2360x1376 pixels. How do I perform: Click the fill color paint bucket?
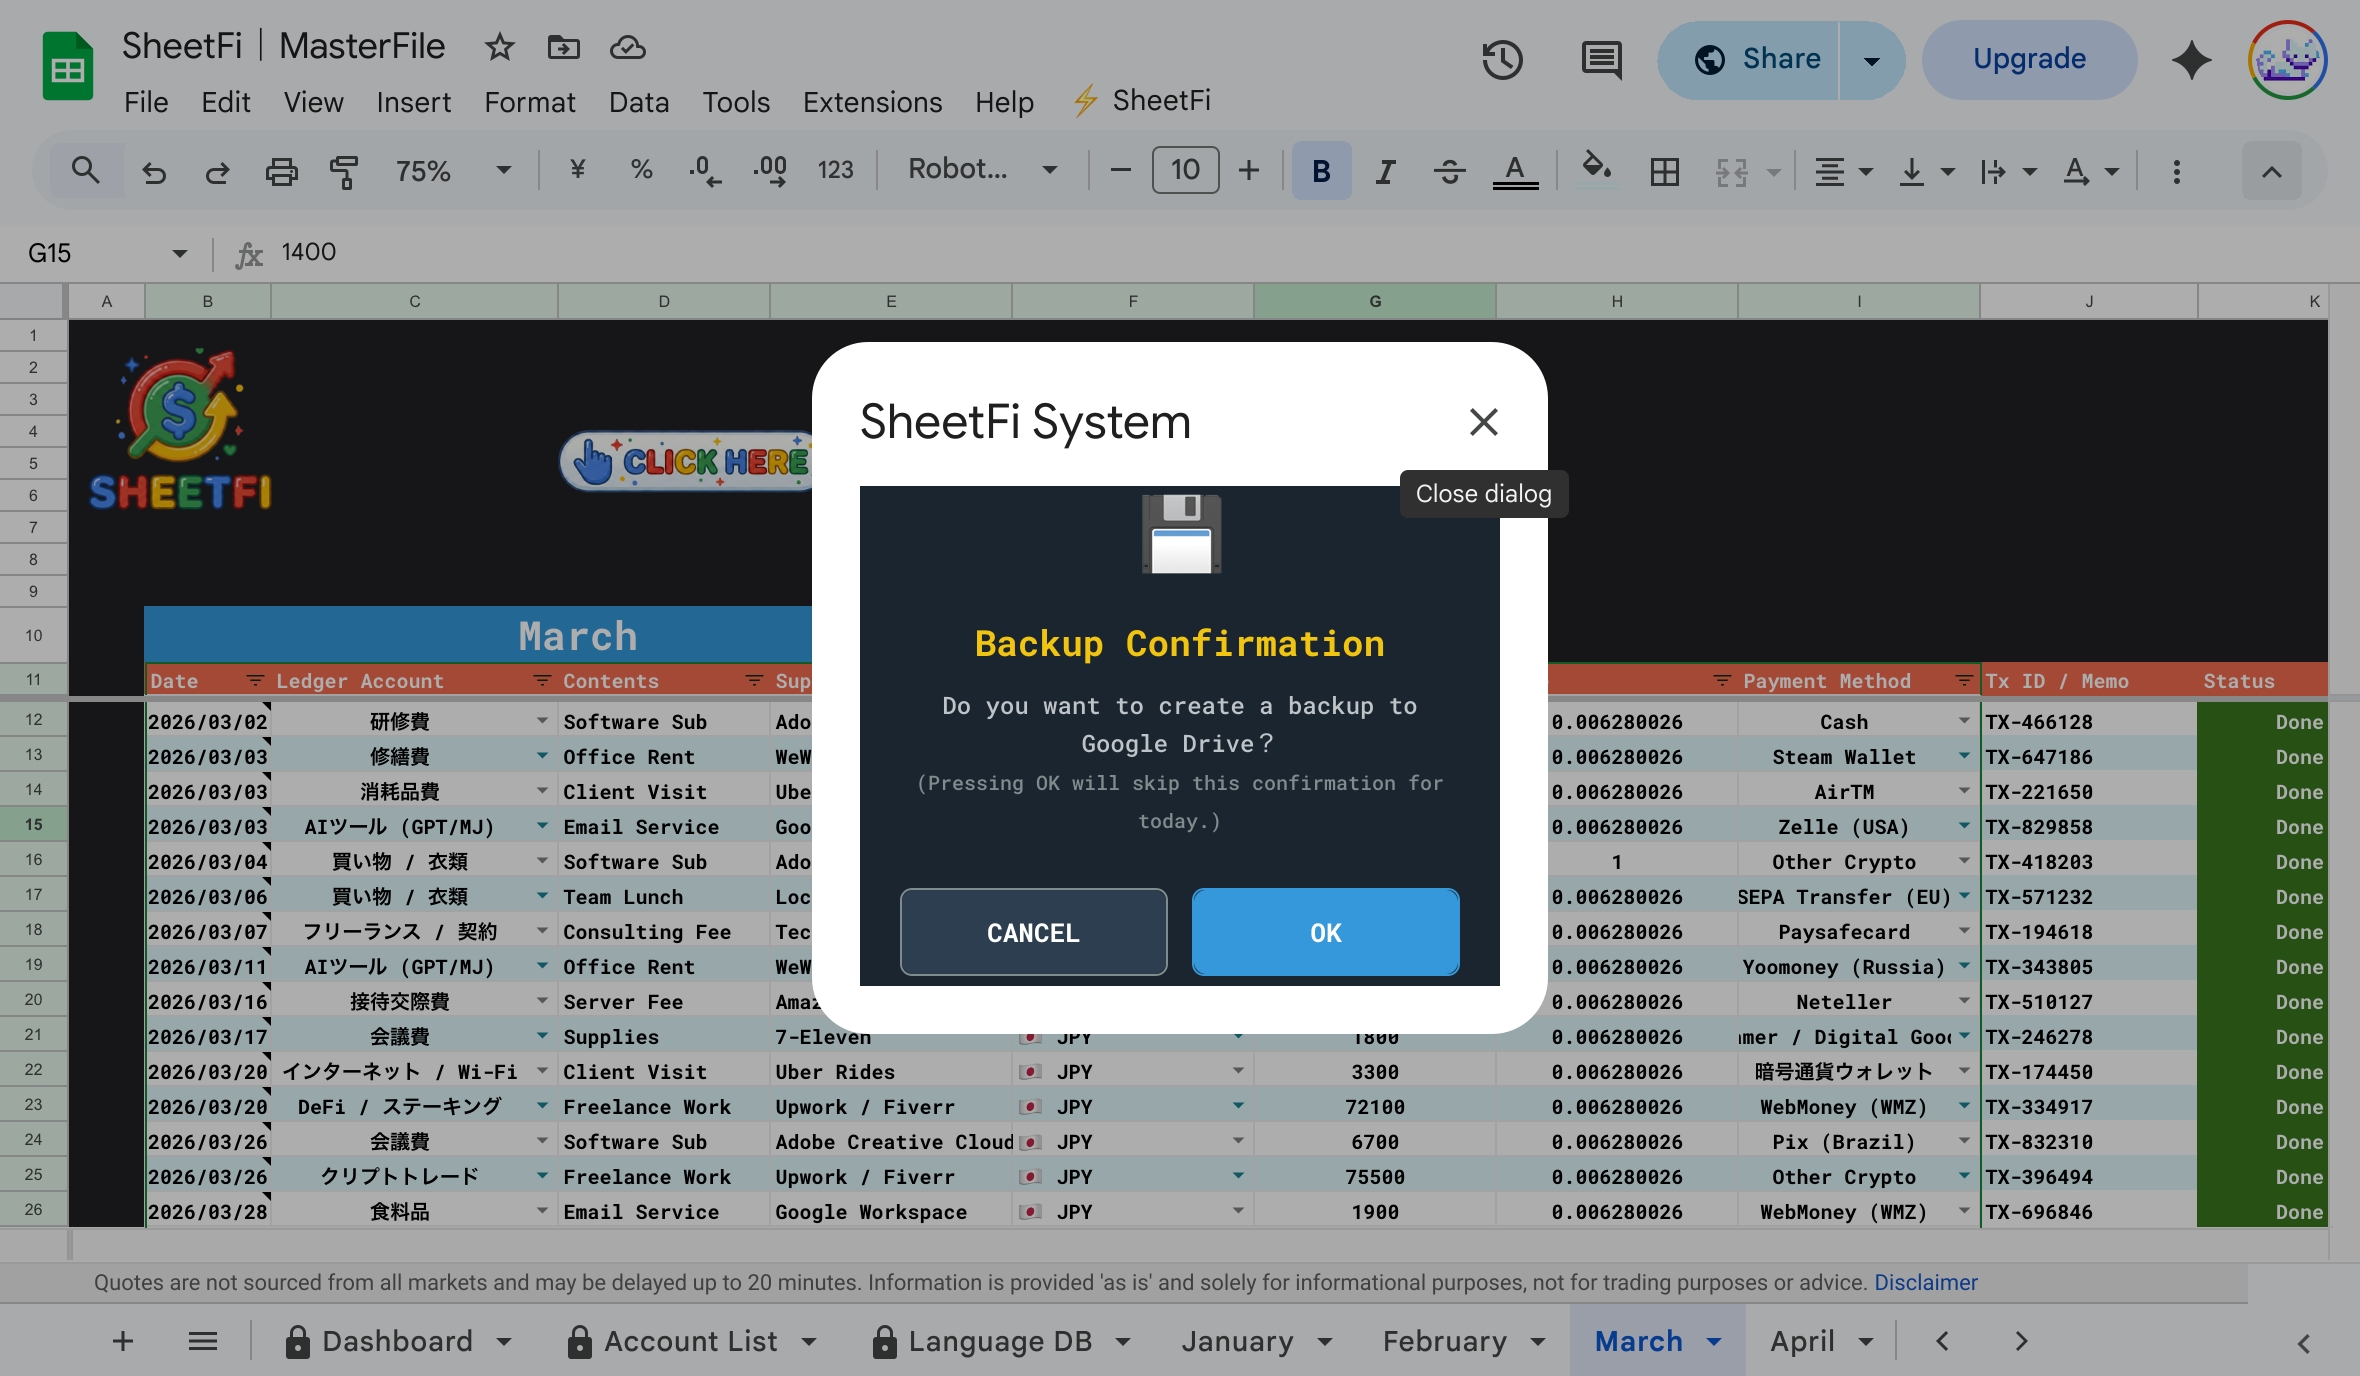(x=1595, y=168)
